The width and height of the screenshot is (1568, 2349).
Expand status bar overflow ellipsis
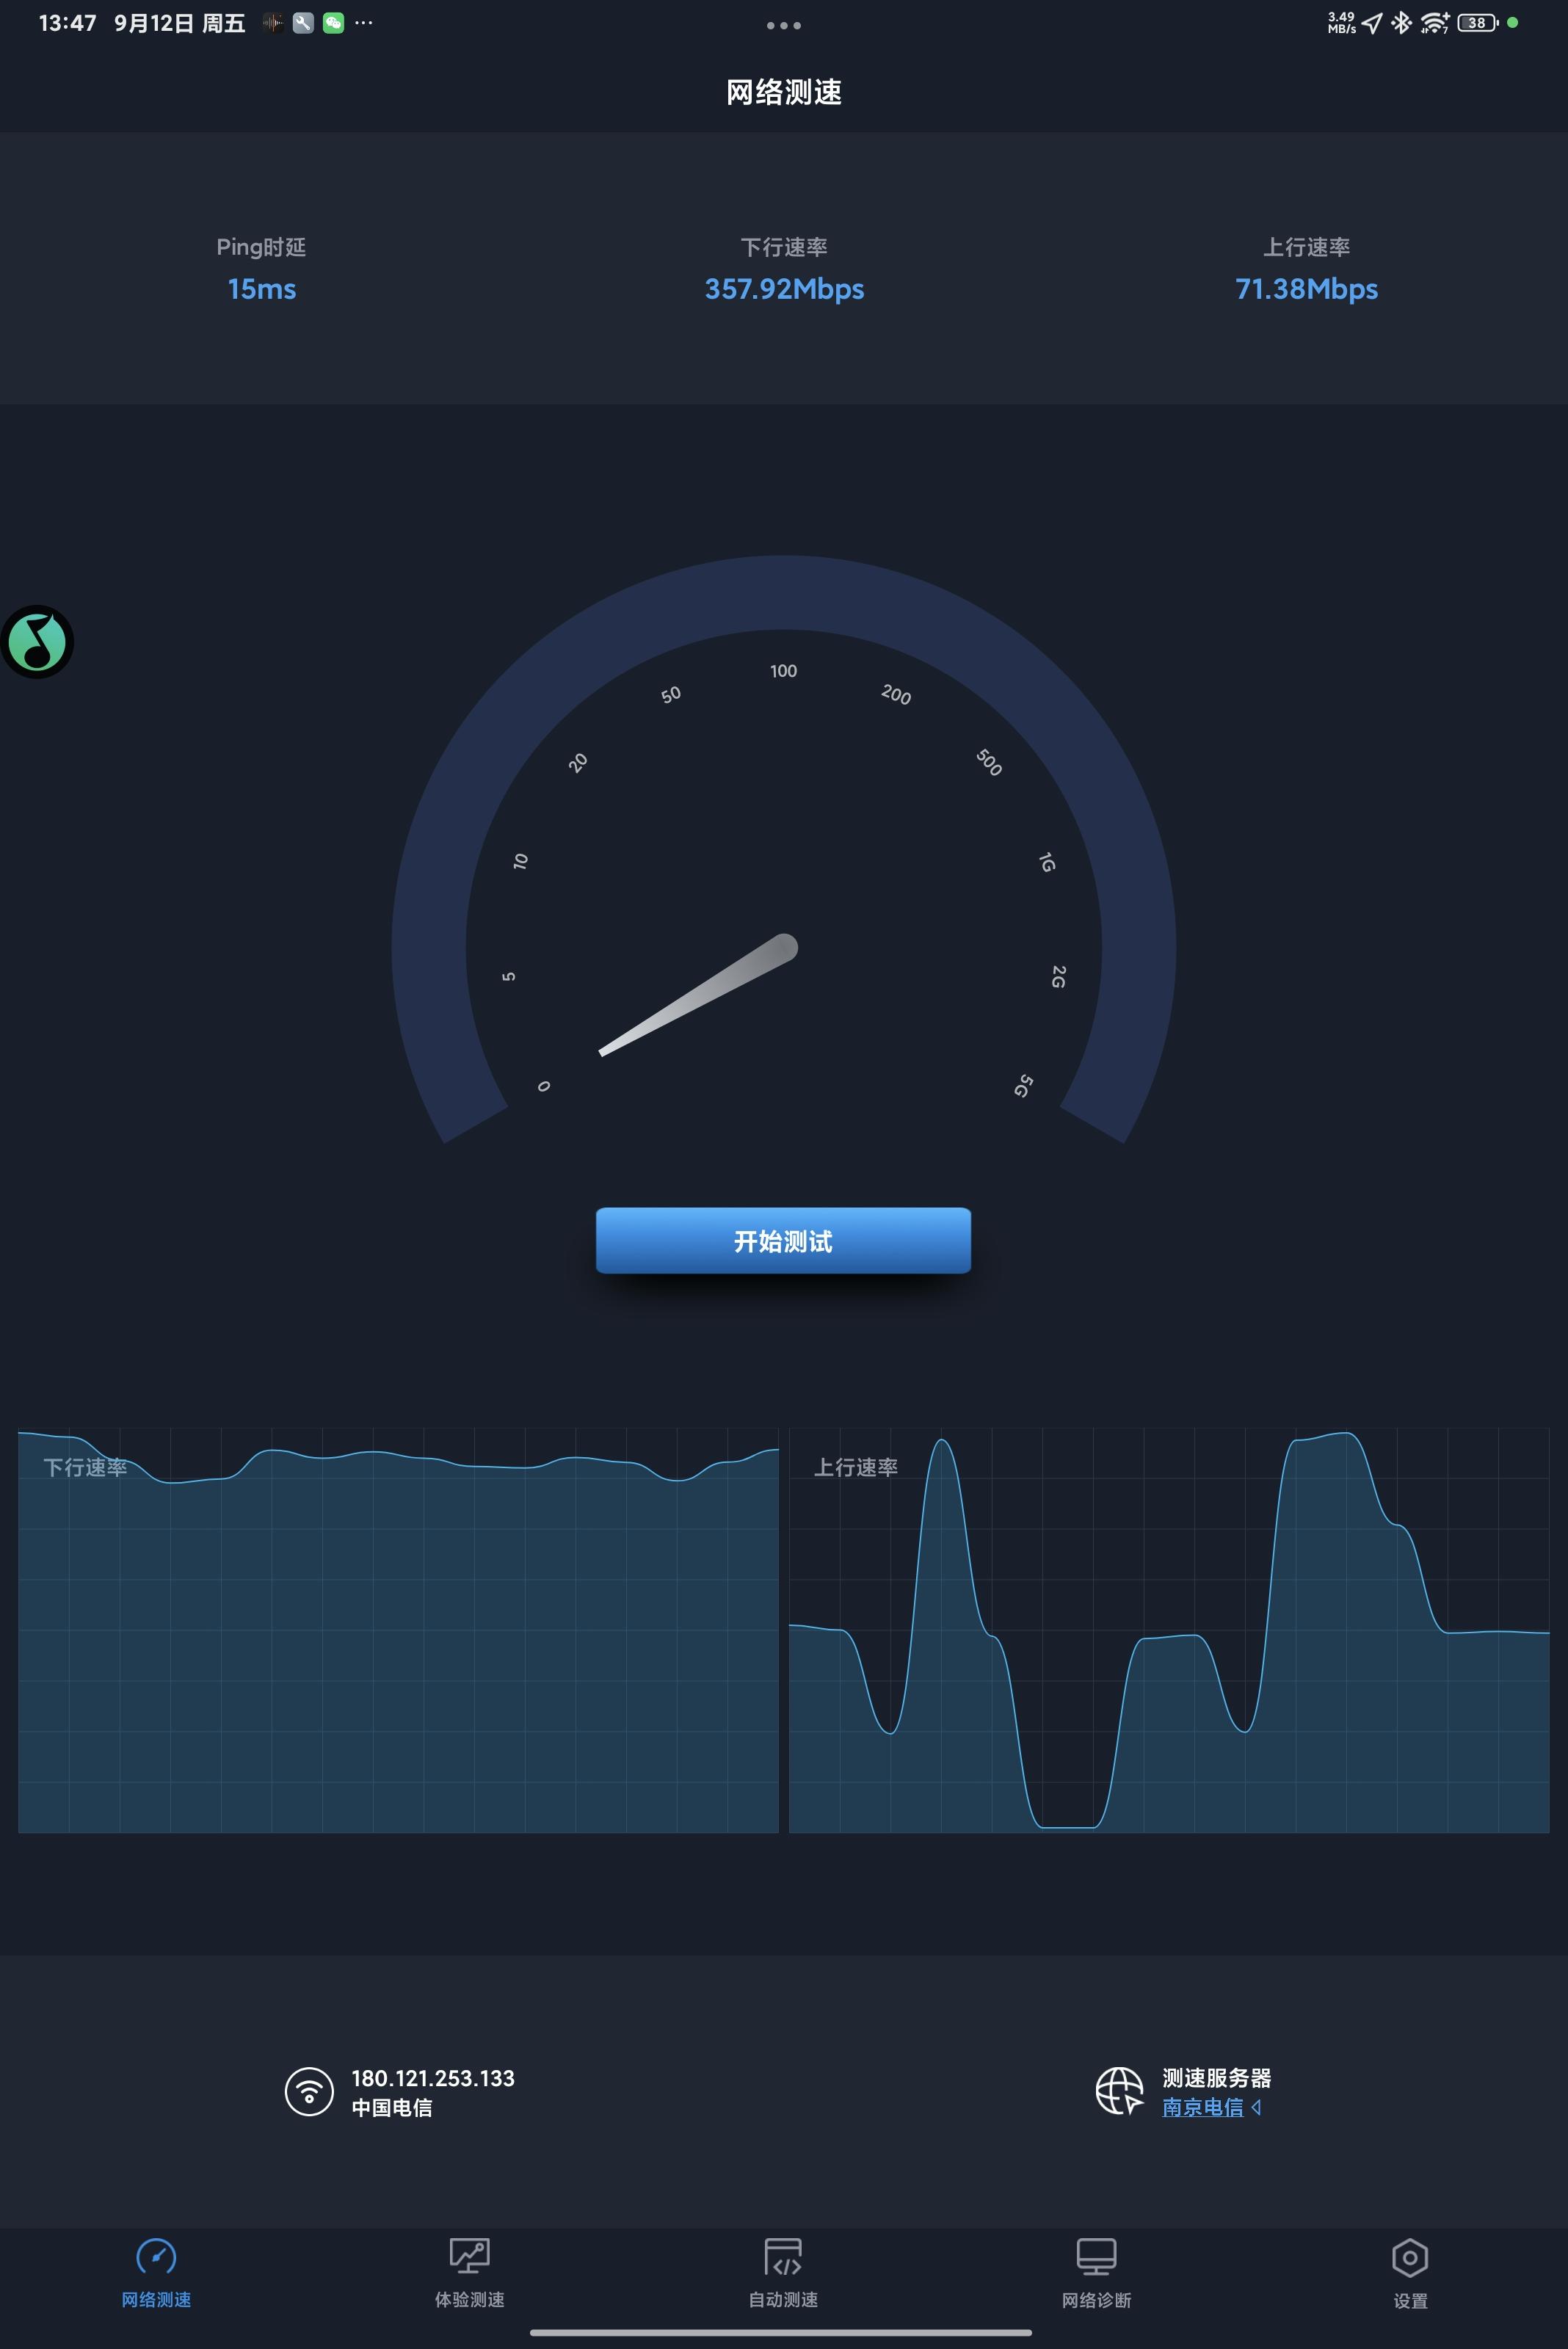364,23
